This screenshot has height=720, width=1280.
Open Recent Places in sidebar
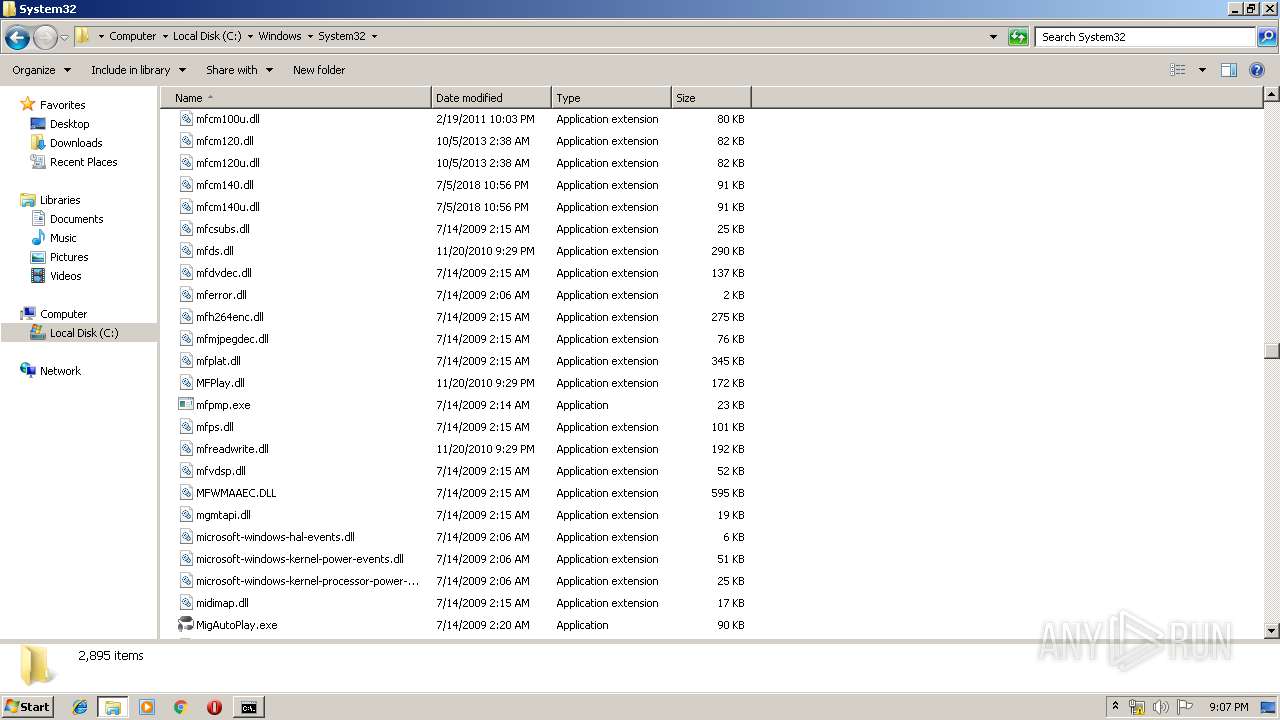click(x=83, y=162)
